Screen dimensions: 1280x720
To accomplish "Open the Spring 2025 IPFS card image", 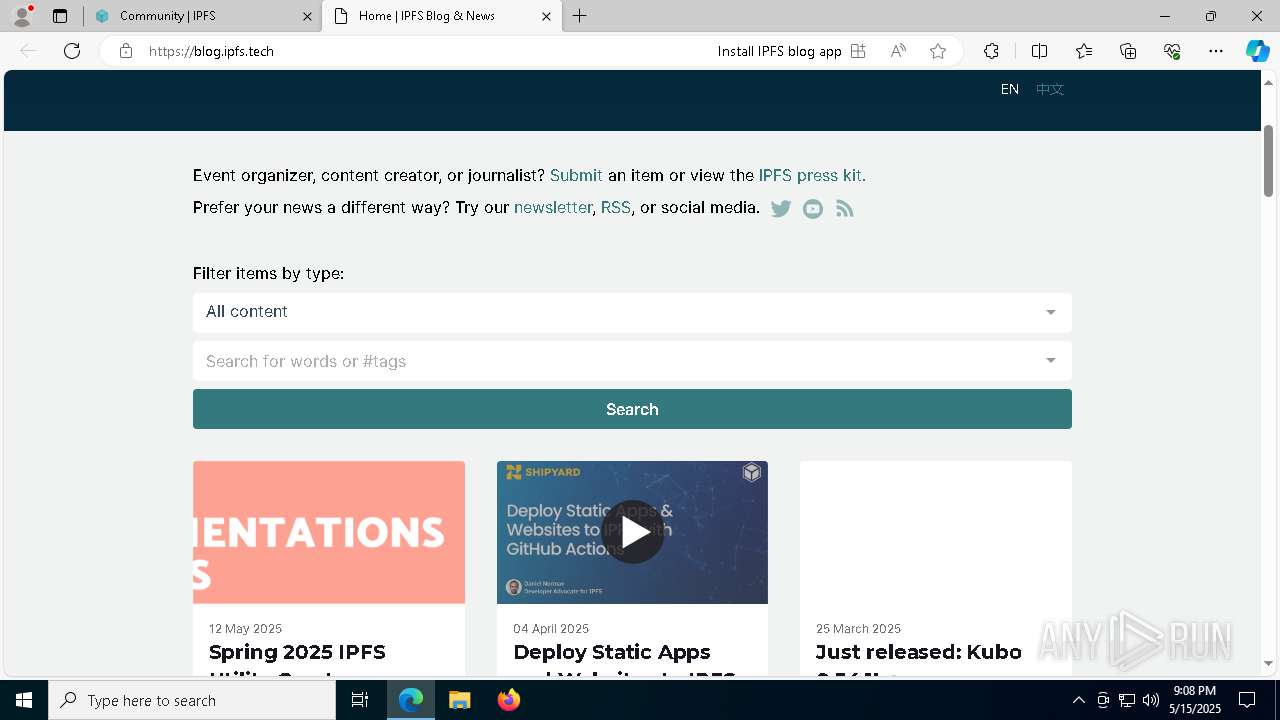I will pyautogui.click(x=329, y=532).
